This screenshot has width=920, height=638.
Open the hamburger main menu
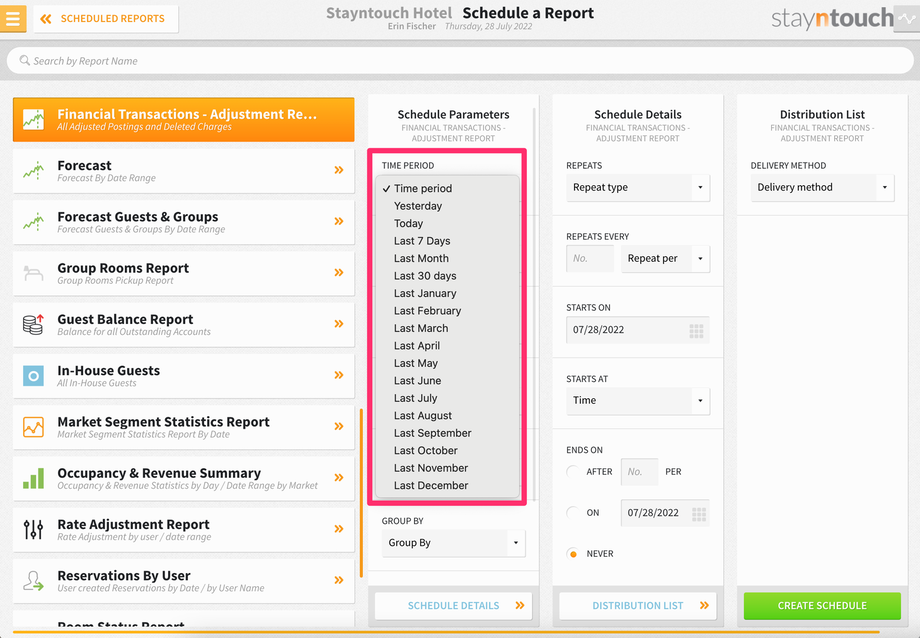[x=12, y=18]
